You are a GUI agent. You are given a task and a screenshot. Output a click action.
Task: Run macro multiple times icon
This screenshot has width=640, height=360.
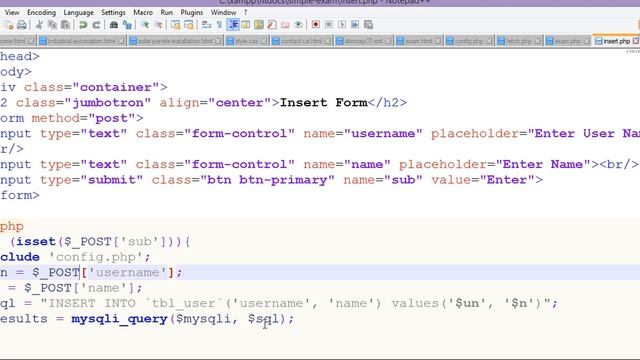[355, 25]
